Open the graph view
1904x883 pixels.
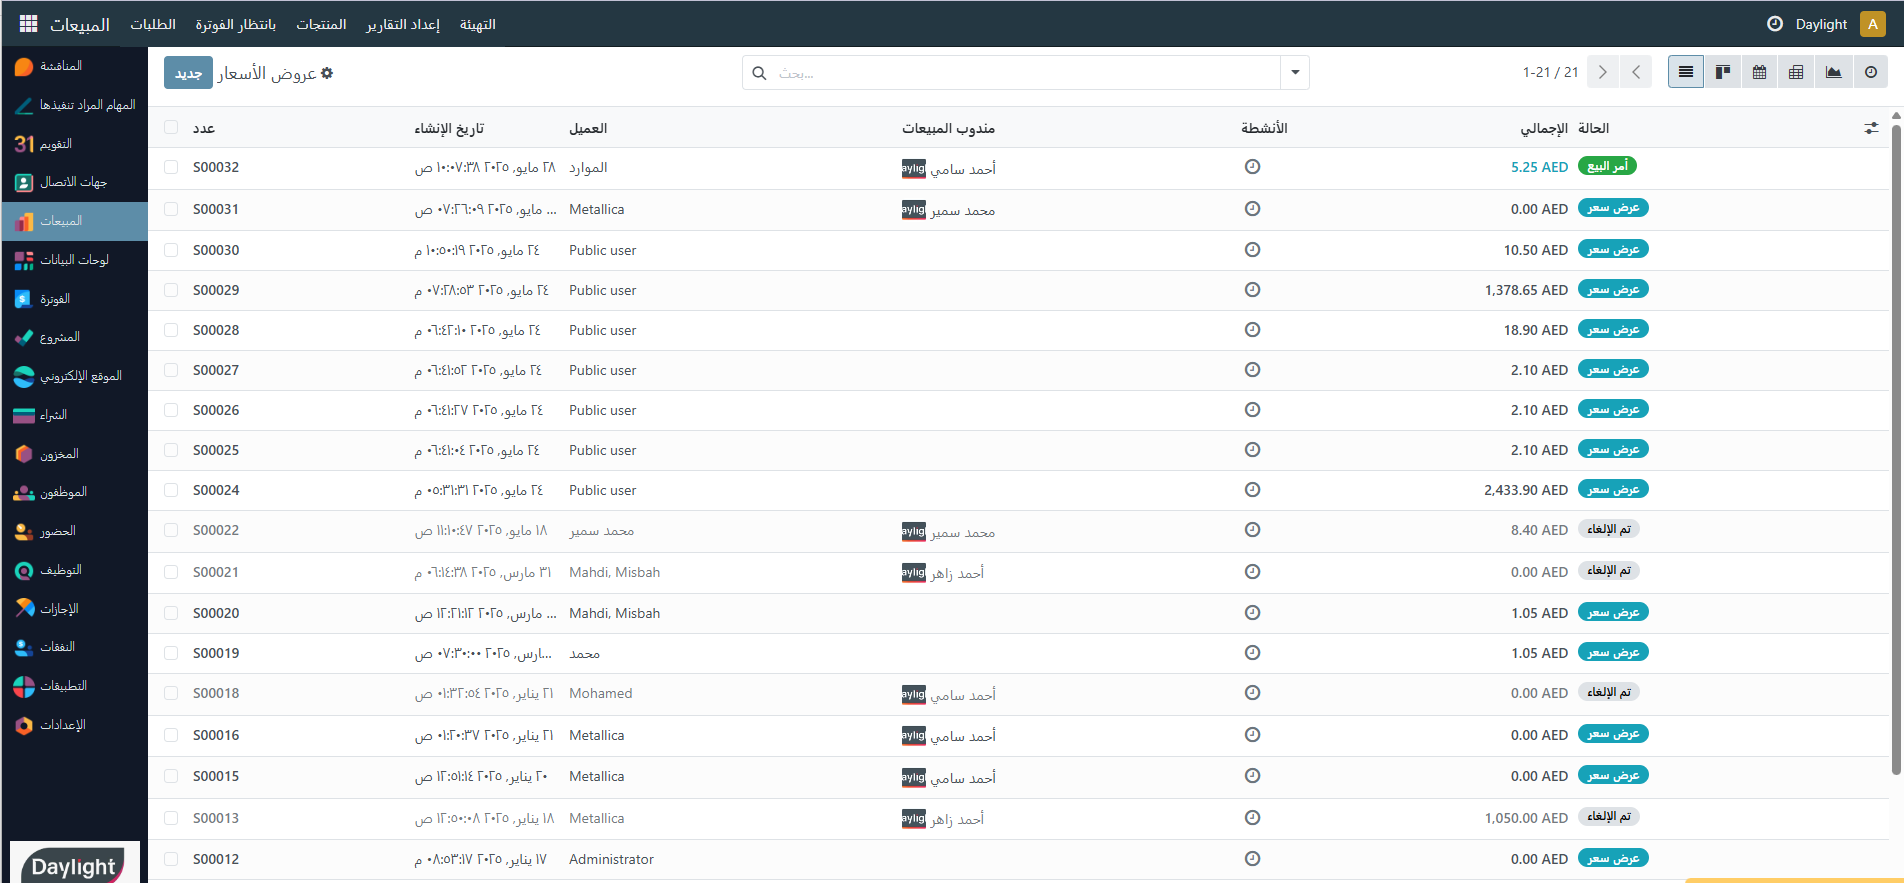[1833, 72]
